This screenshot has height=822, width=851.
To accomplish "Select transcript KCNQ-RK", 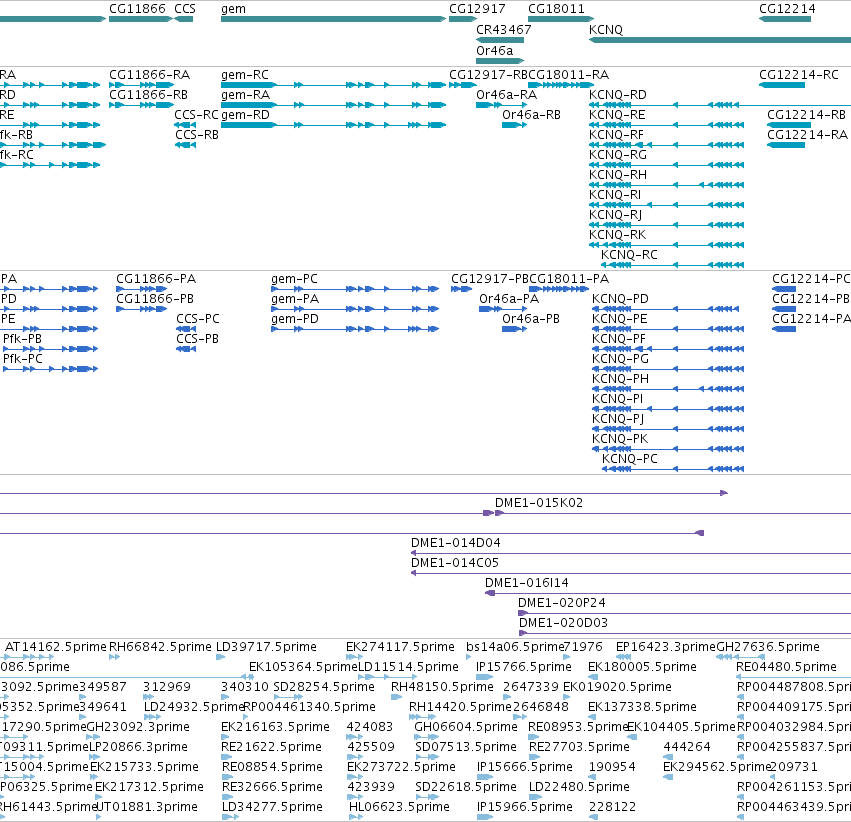I will coord(666,245).
